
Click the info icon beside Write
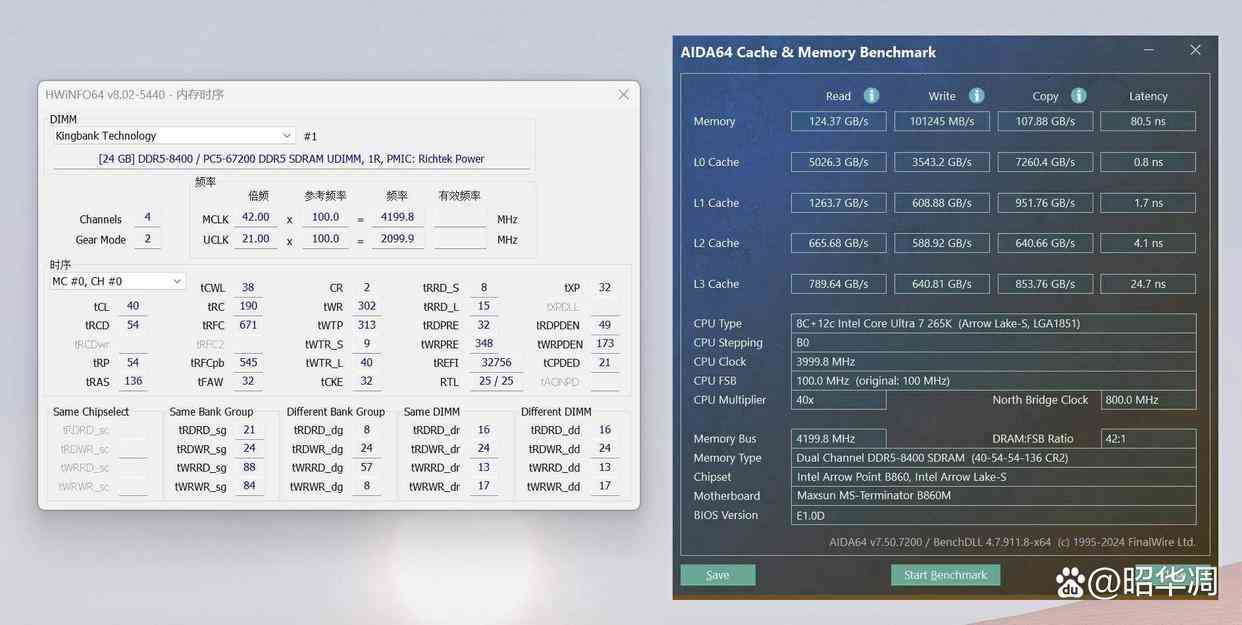pos(976,96)
